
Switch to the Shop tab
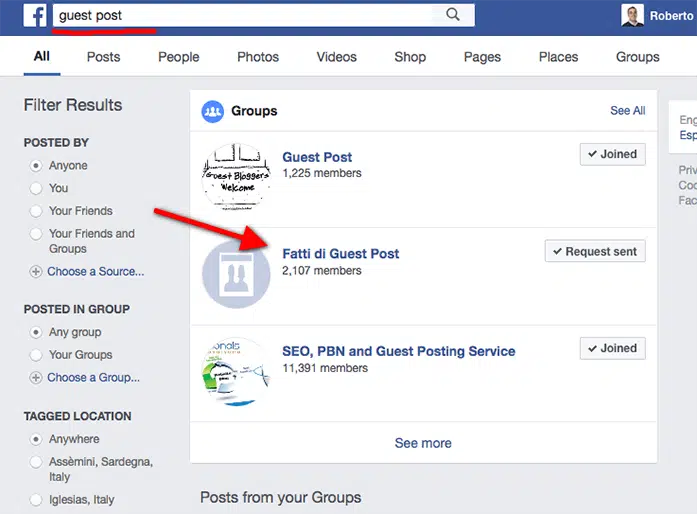click(410, 57)
